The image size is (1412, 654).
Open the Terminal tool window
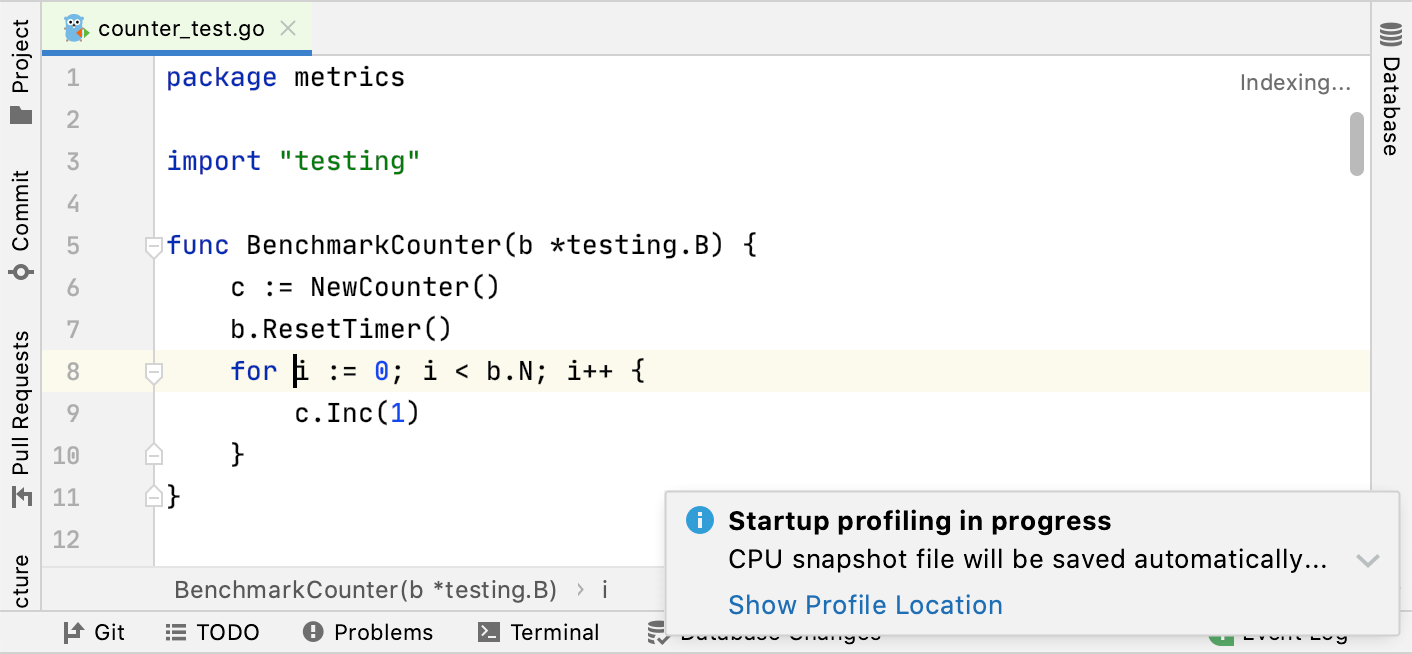(539, 632)
